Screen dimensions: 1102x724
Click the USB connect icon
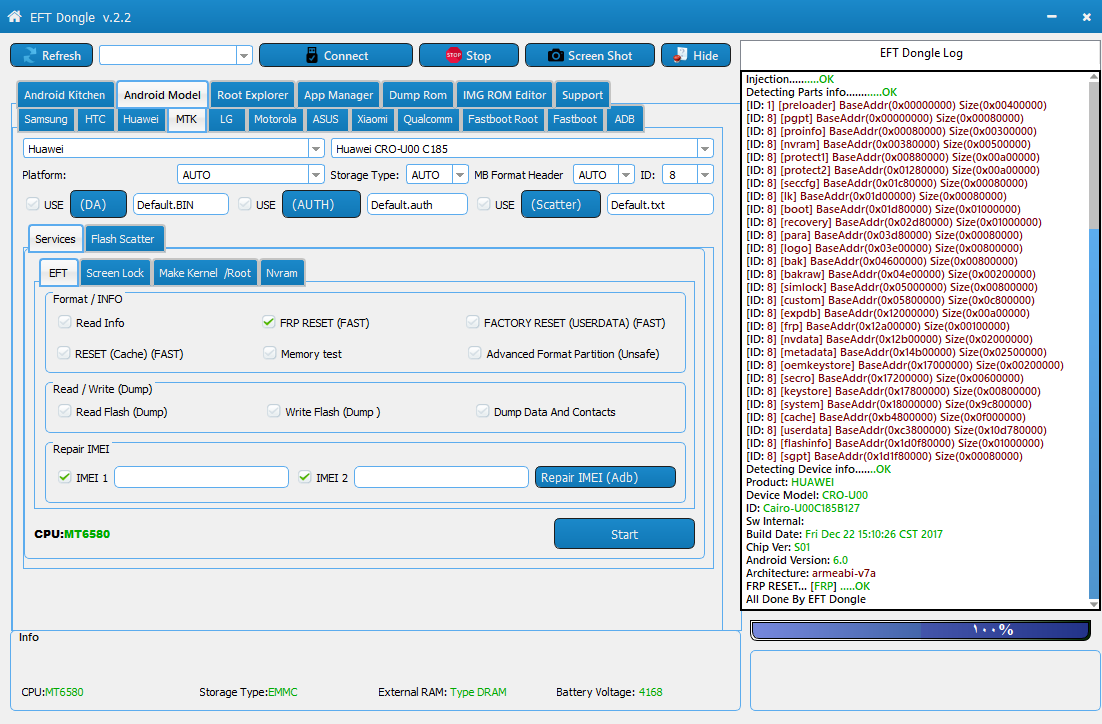coord(312,56)
